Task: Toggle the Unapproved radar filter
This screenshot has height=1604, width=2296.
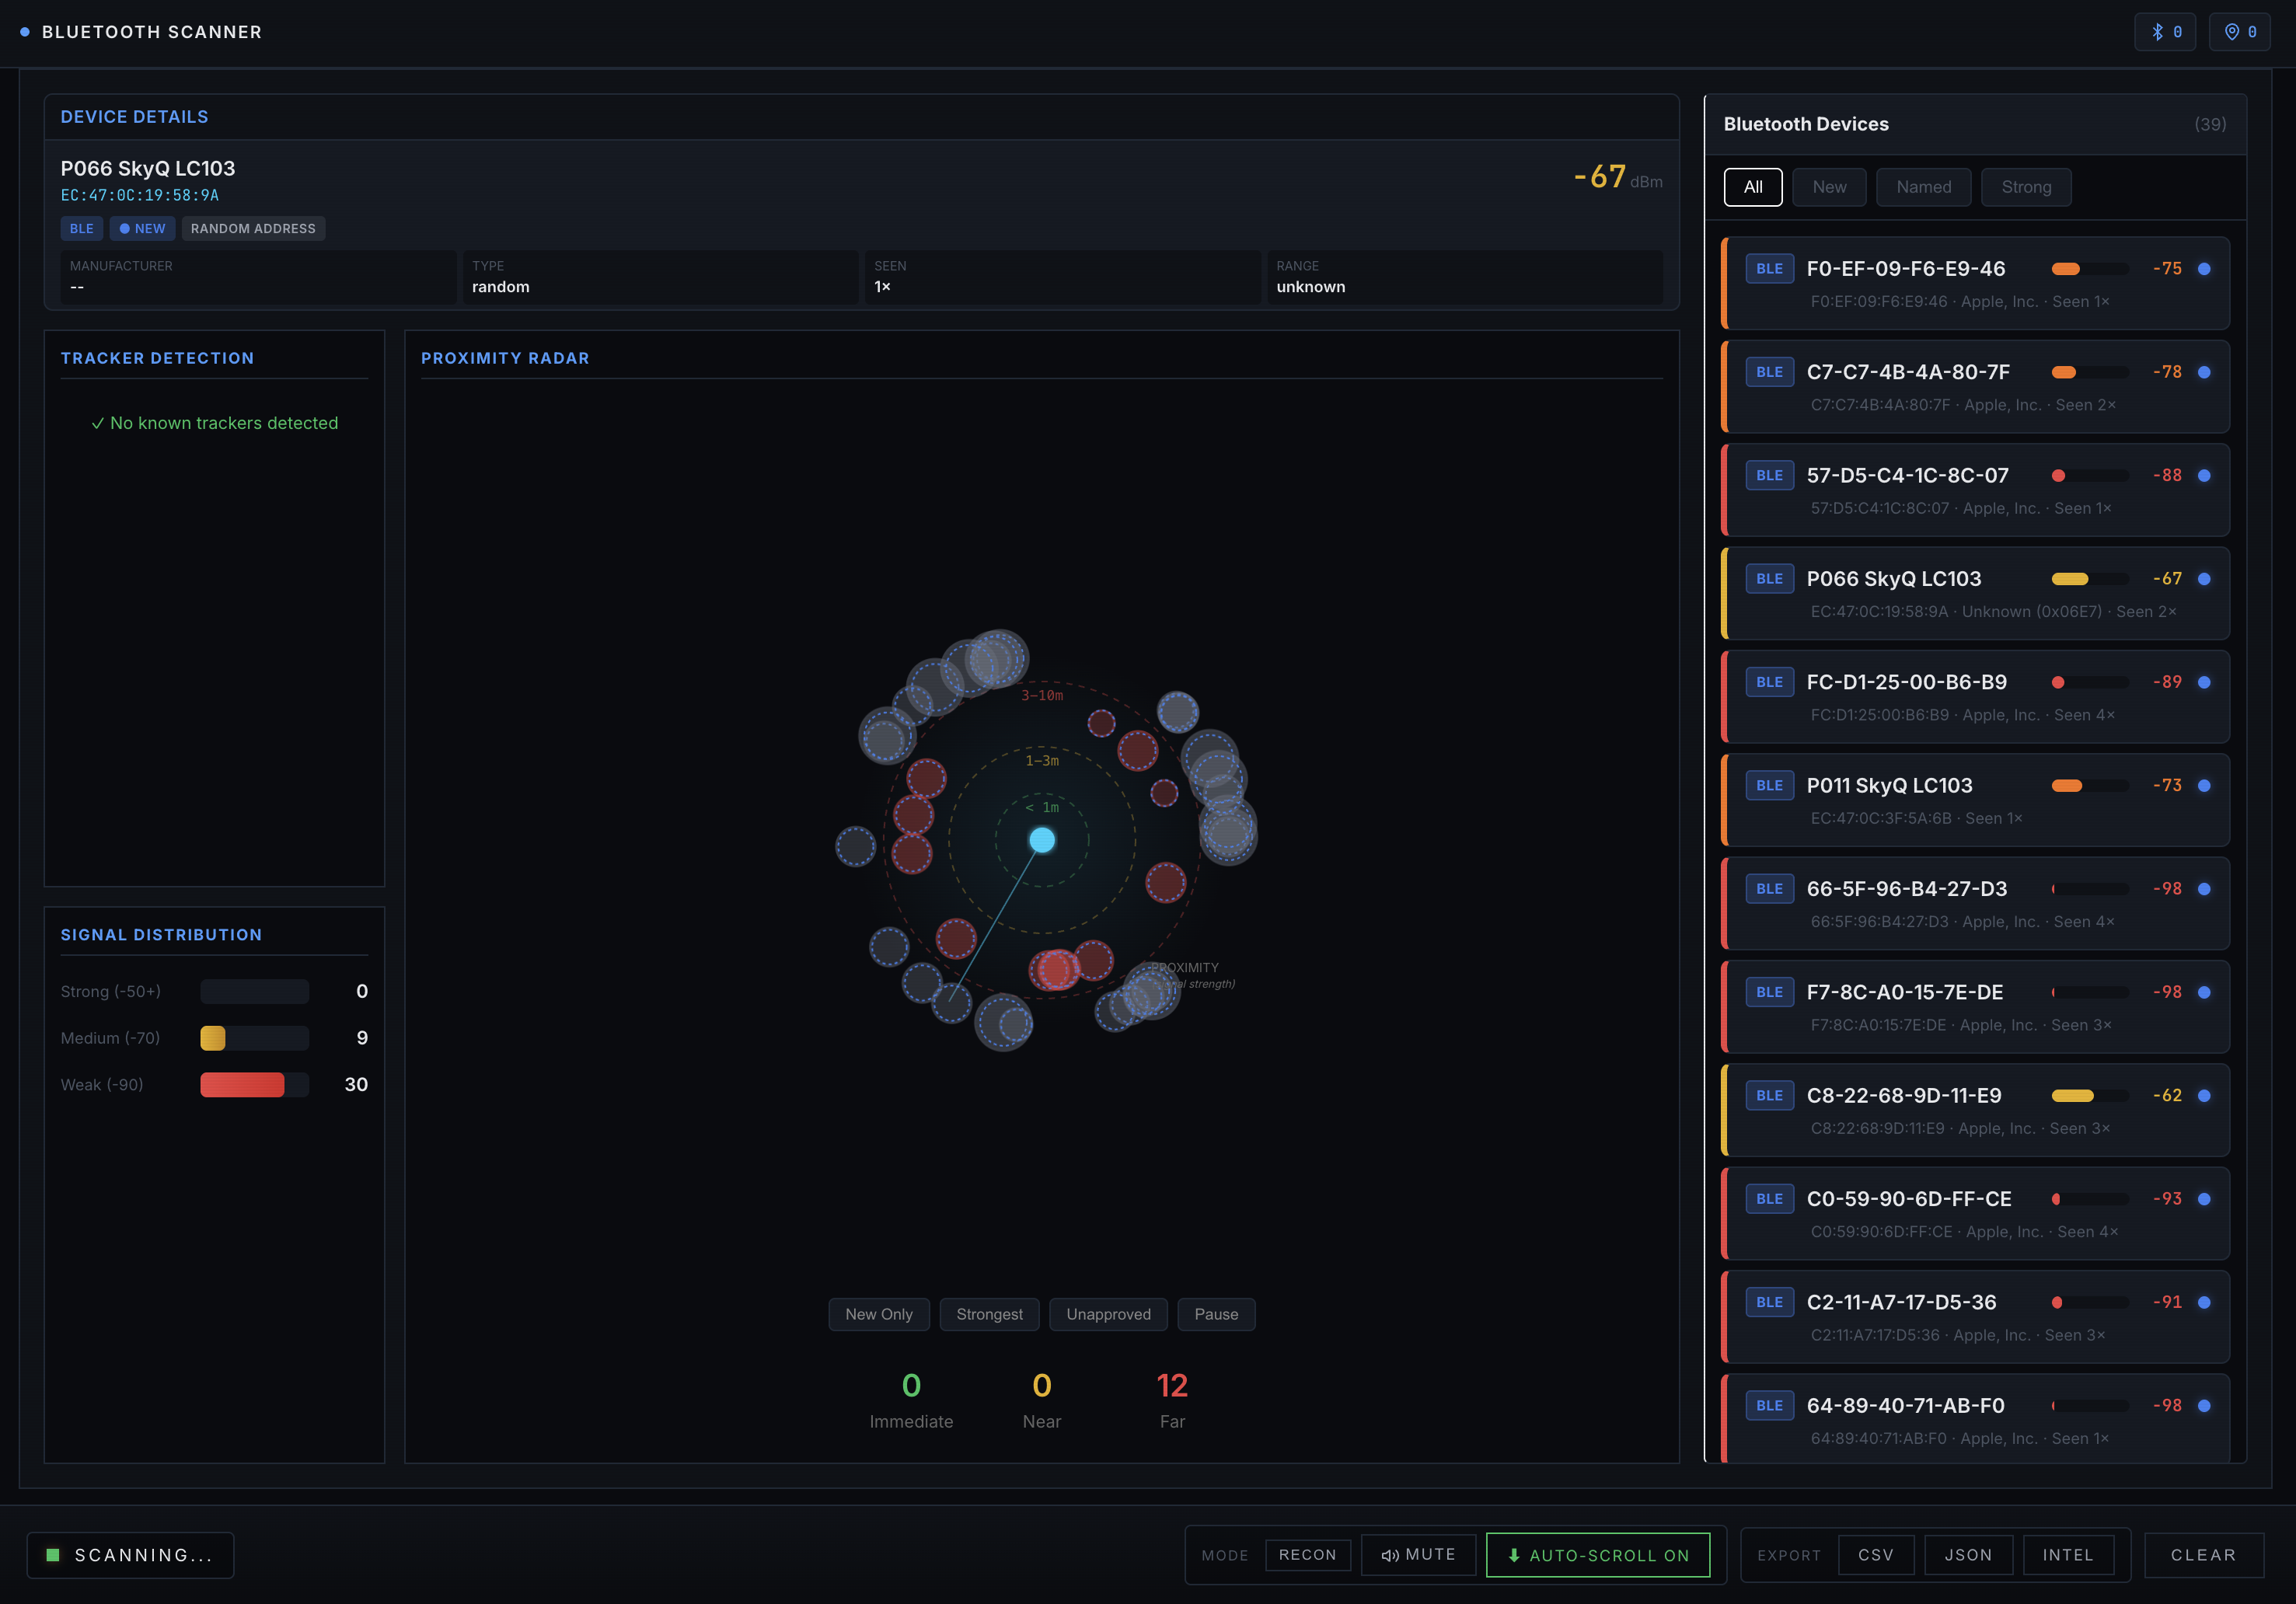Action: point(1108,1314)
